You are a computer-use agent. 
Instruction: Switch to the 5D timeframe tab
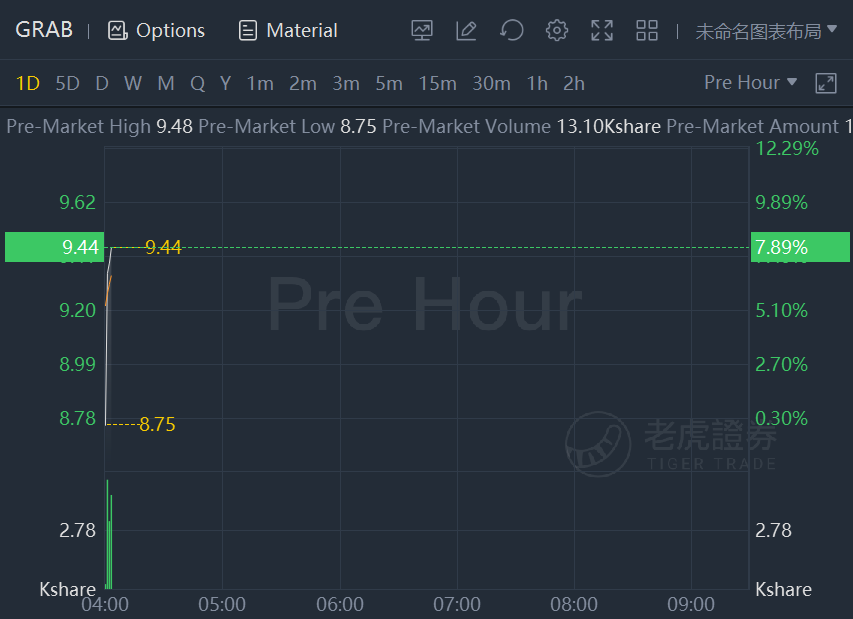[67, 84]
